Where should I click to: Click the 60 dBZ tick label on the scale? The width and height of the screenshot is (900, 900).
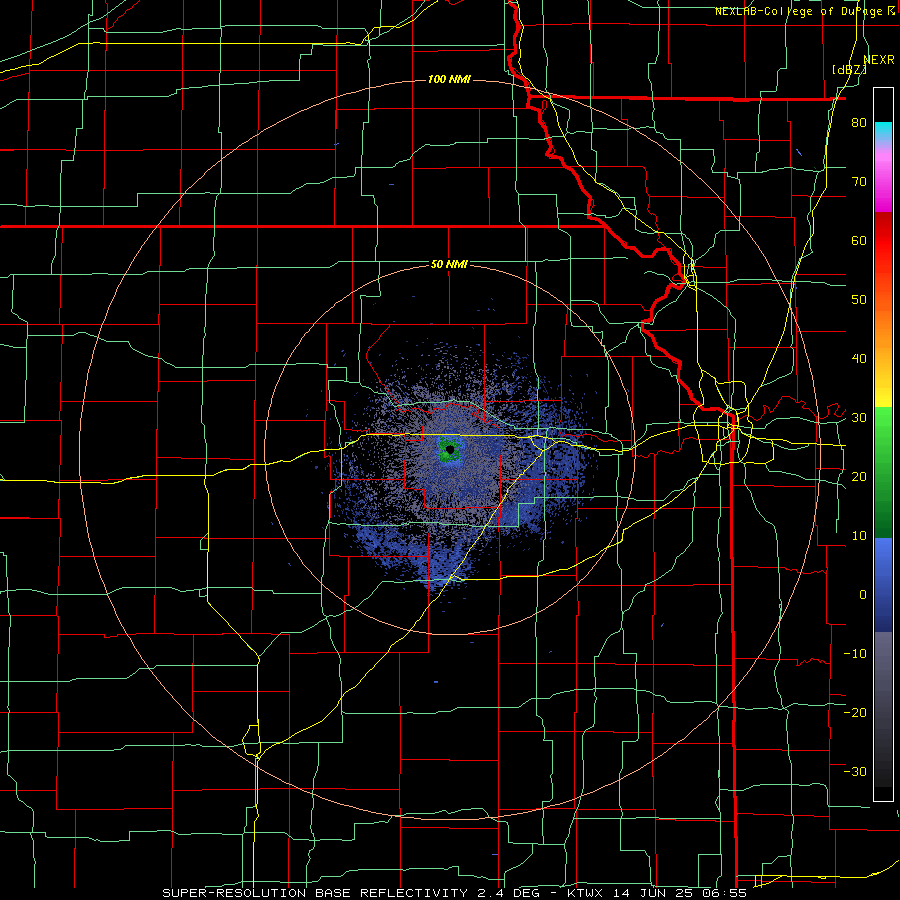click(859, 240)
